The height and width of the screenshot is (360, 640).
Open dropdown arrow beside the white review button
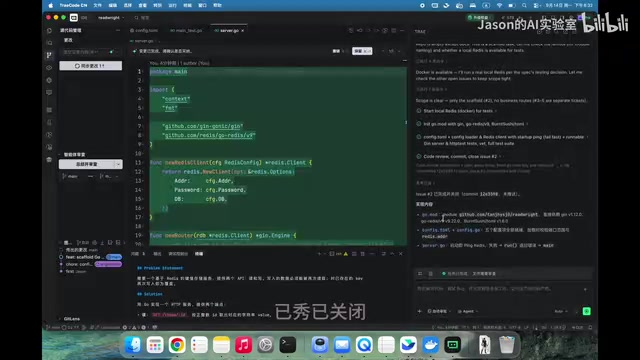tap(118, 164)
